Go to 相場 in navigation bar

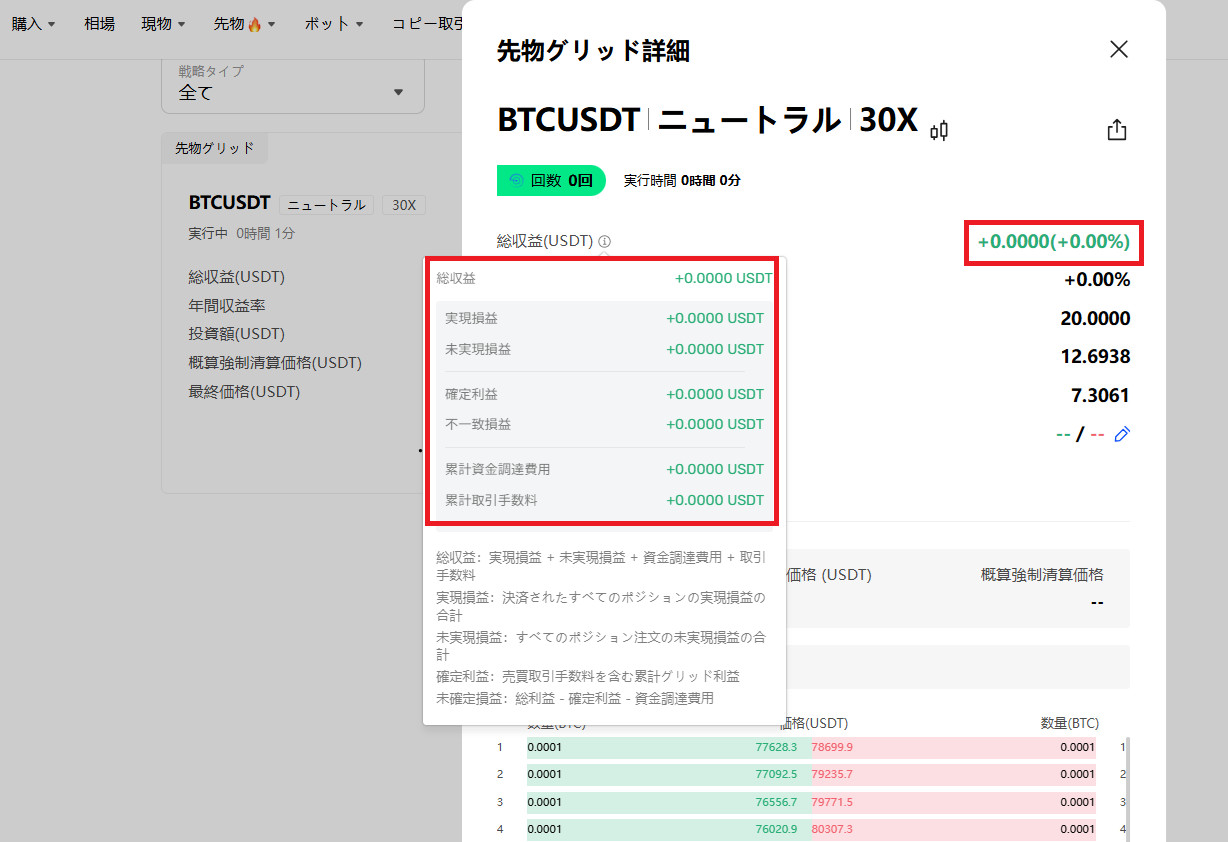click(99, 23)
